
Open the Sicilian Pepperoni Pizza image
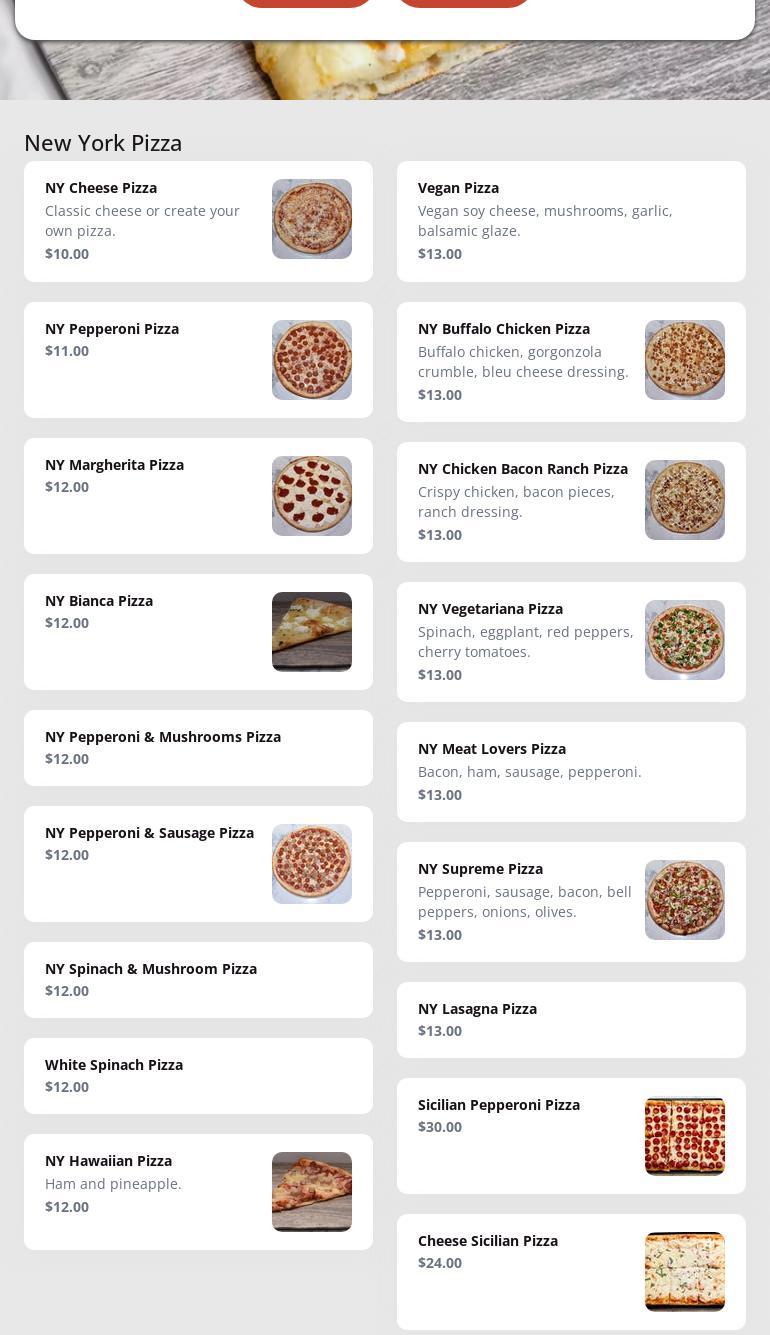point(685,1136)
